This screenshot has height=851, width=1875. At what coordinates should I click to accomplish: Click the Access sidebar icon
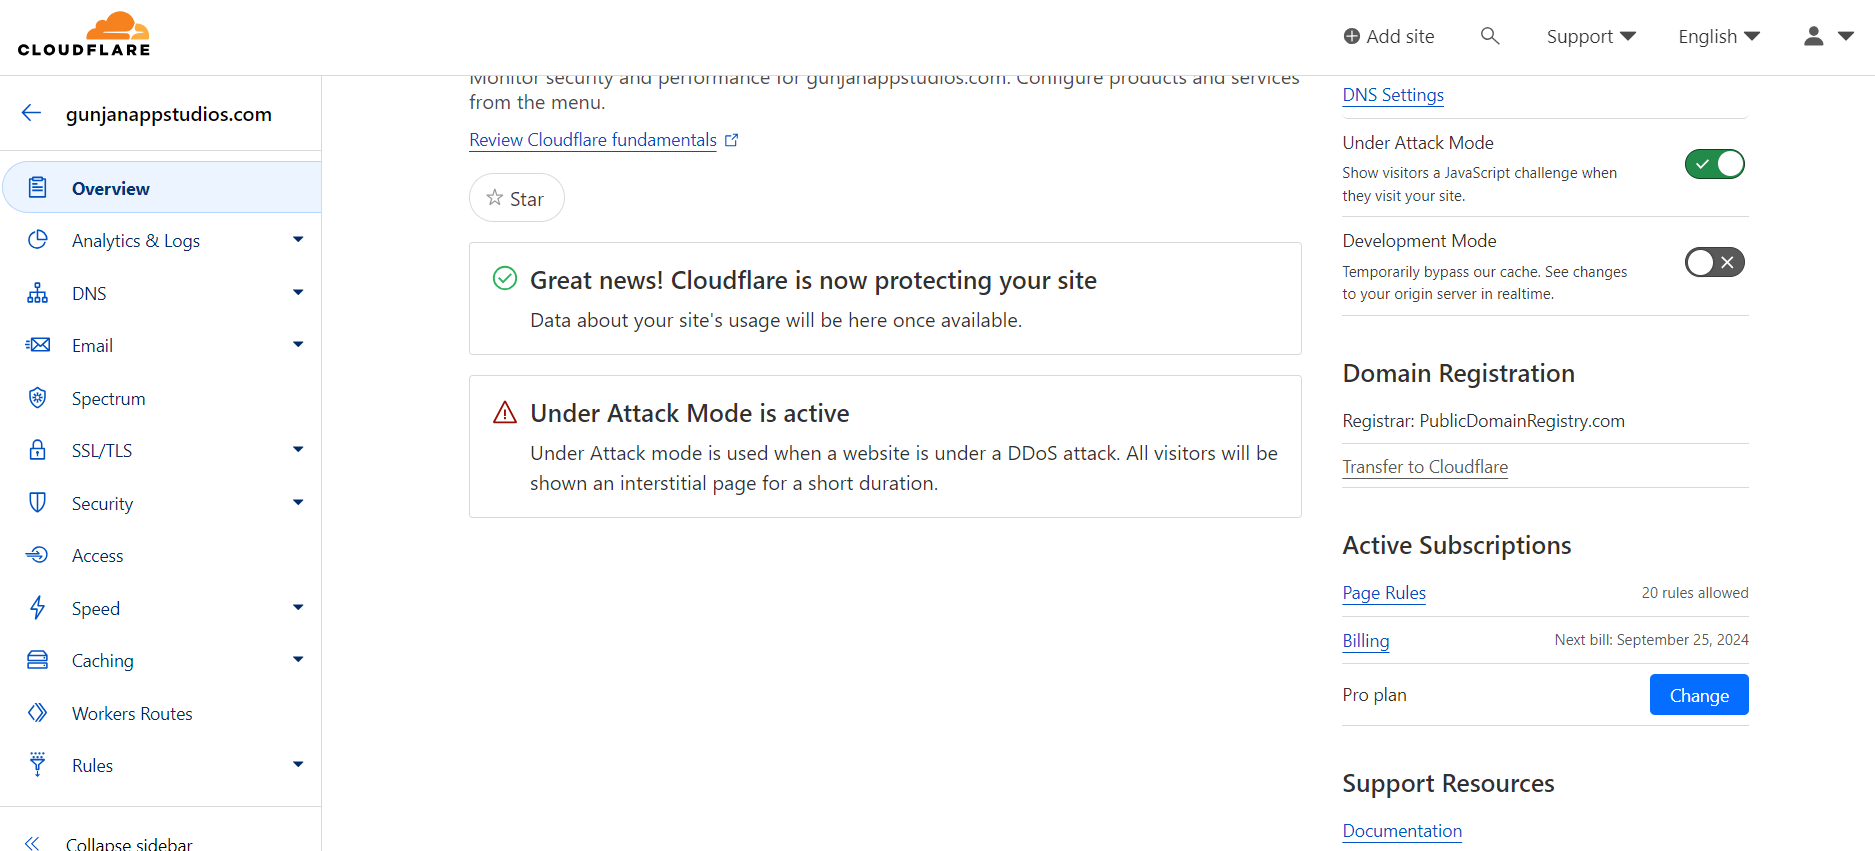tap(38, 555)
